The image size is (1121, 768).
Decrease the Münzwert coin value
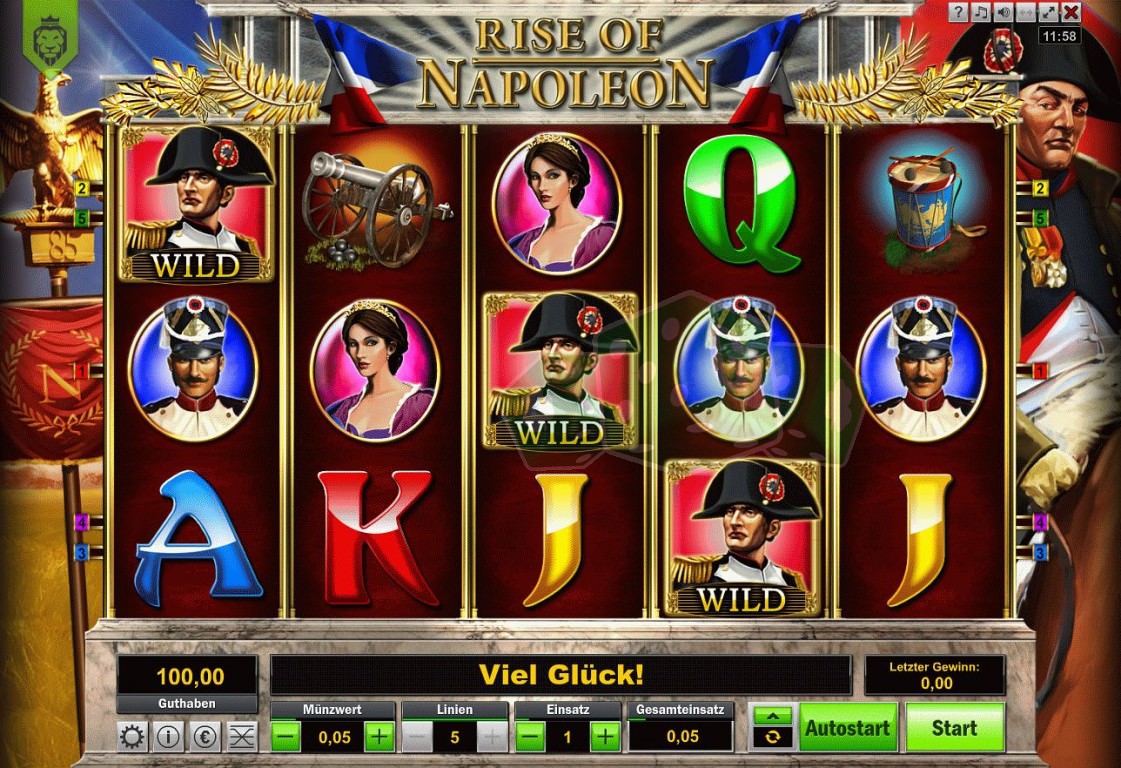286,737
